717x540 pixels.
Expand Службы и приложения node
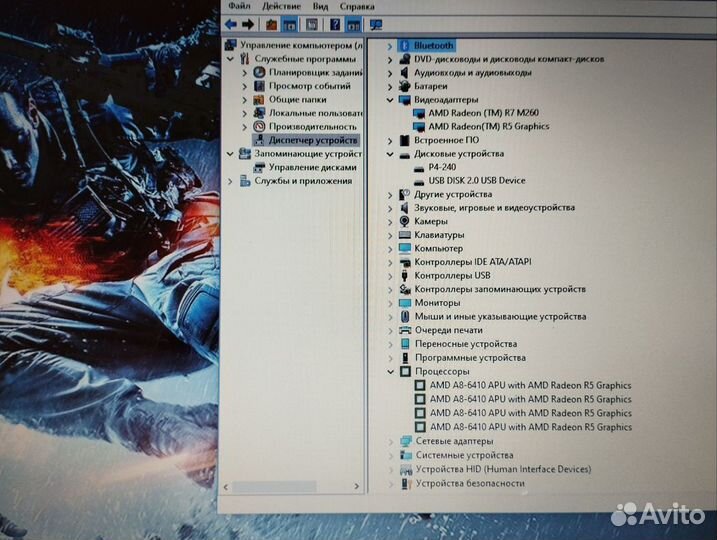(230, 181)
